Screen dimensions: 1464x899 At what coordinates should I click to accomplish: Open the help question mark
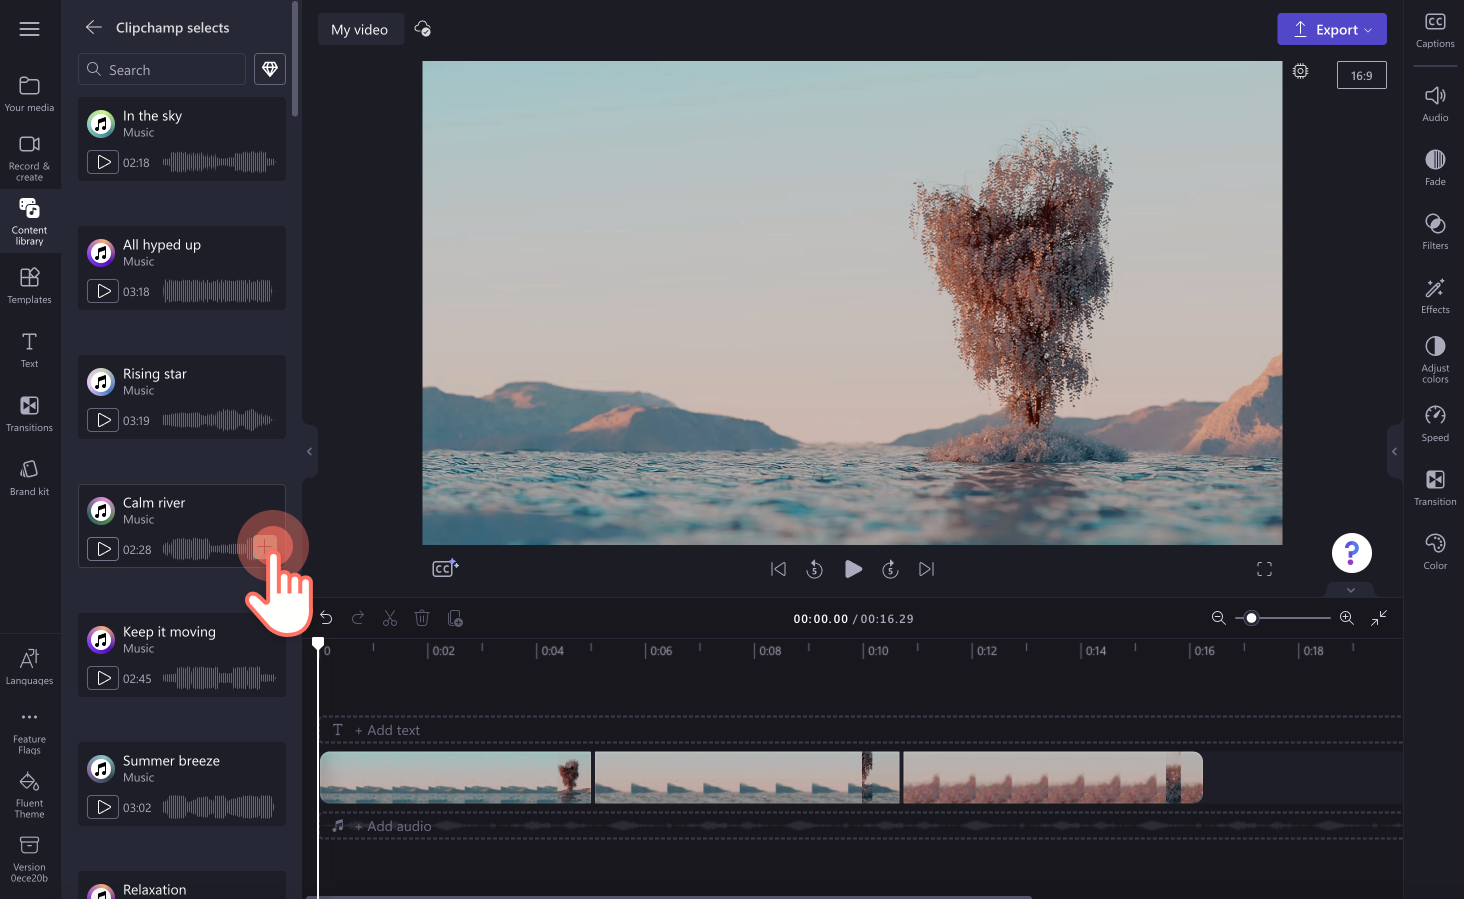(1351, 552)
